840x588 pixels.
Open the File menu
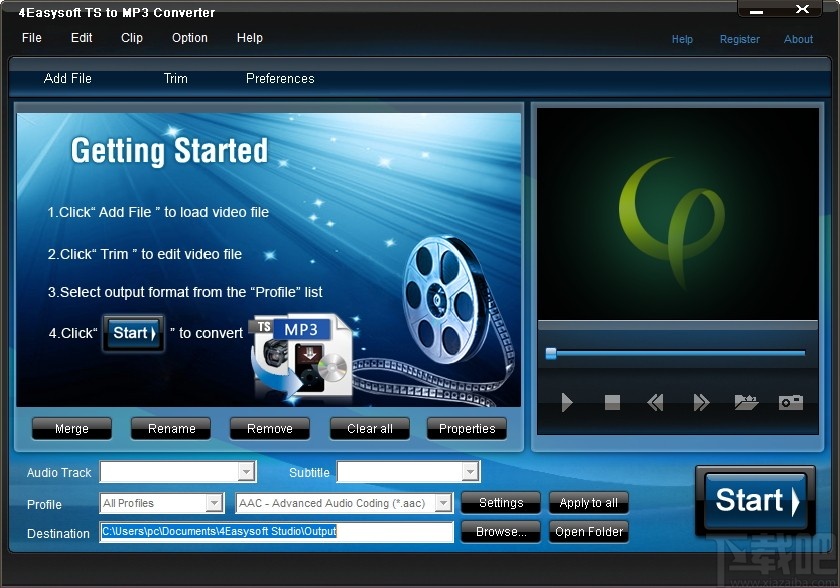pos(31,38)
